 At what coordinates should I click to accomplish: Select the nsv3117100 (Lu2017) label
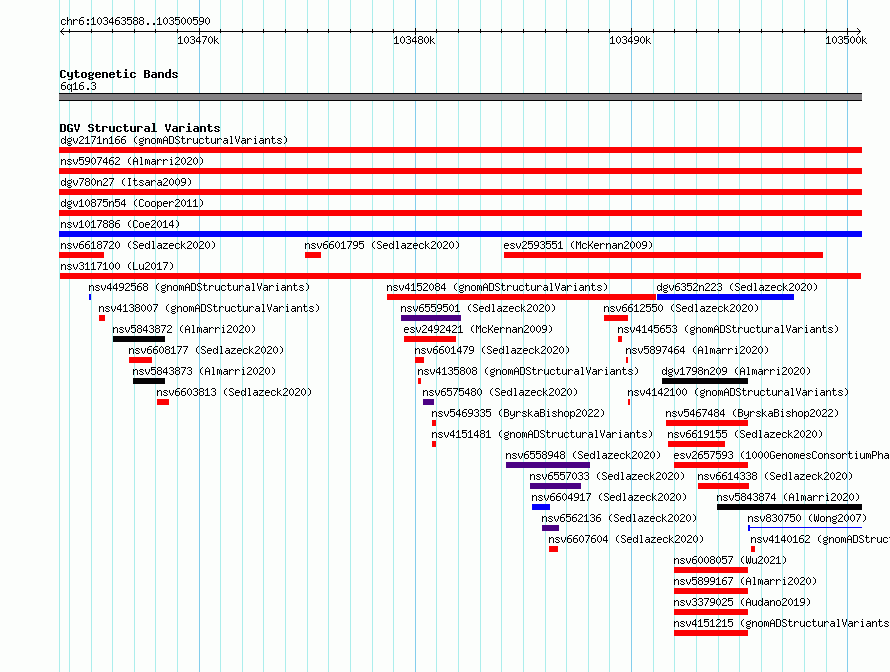(117, 266)
